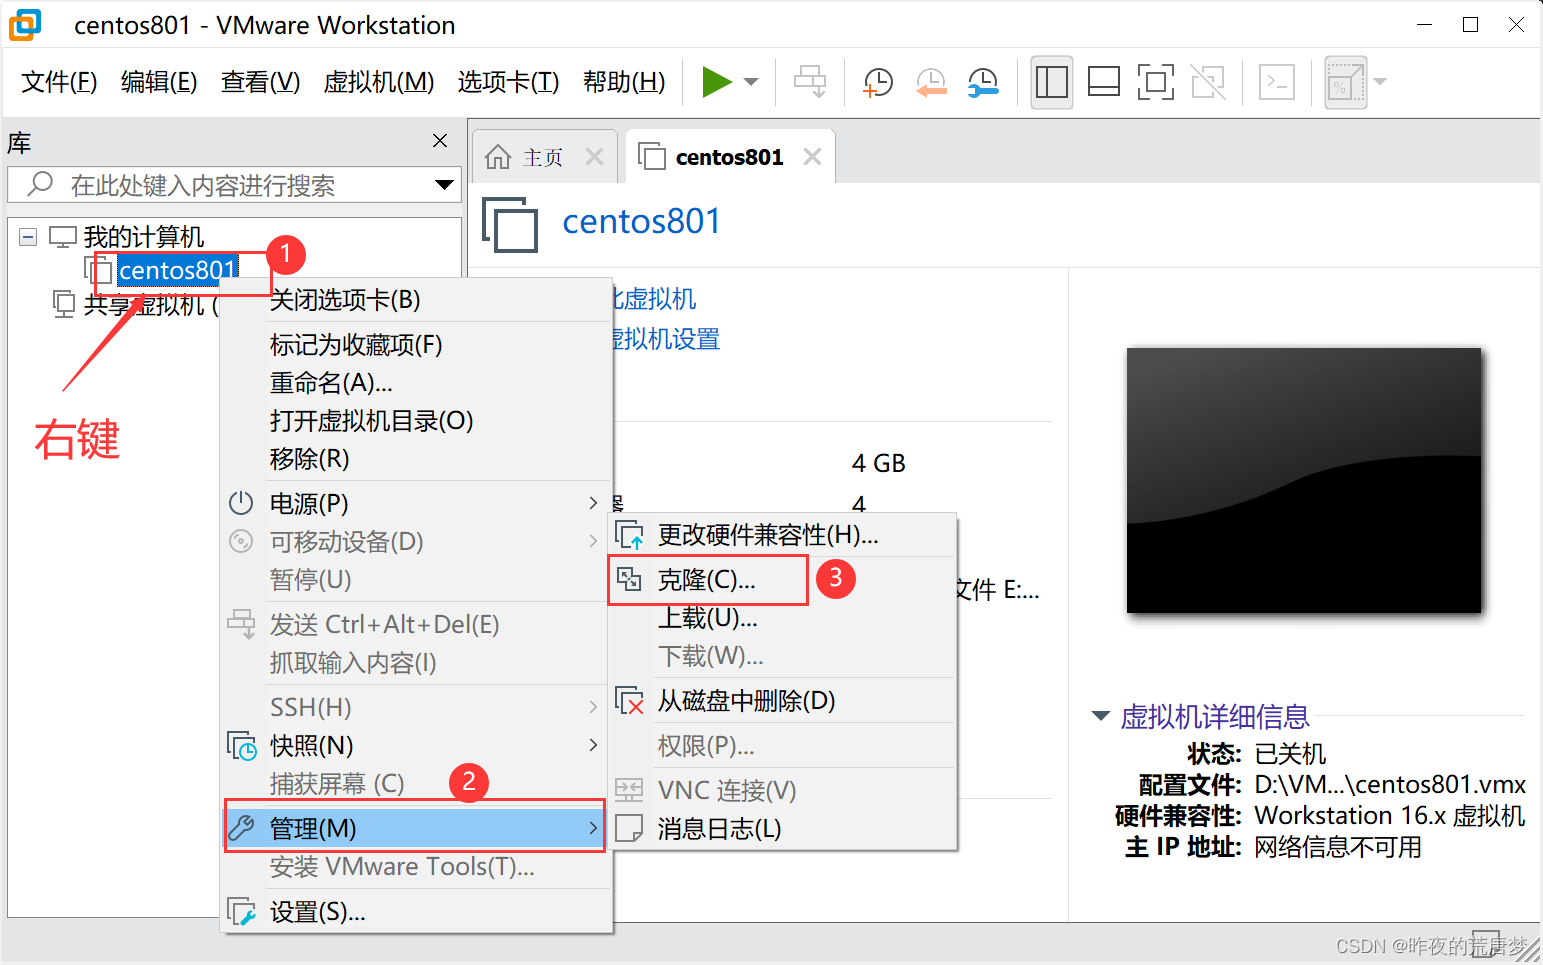The width and height of the screenshot is (1543, 965).
Task: Select 移除(R) in the context menu
Action: [416, 459]
